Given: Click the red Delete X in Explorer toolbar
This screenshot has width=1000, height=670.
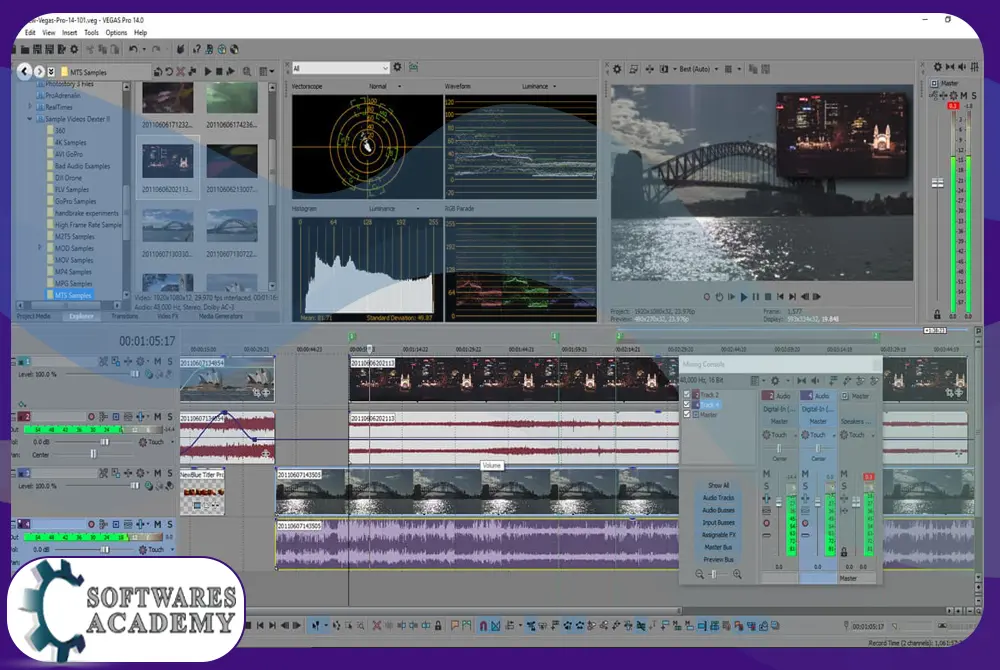Looking at the screenshot, I should [180, 71].
